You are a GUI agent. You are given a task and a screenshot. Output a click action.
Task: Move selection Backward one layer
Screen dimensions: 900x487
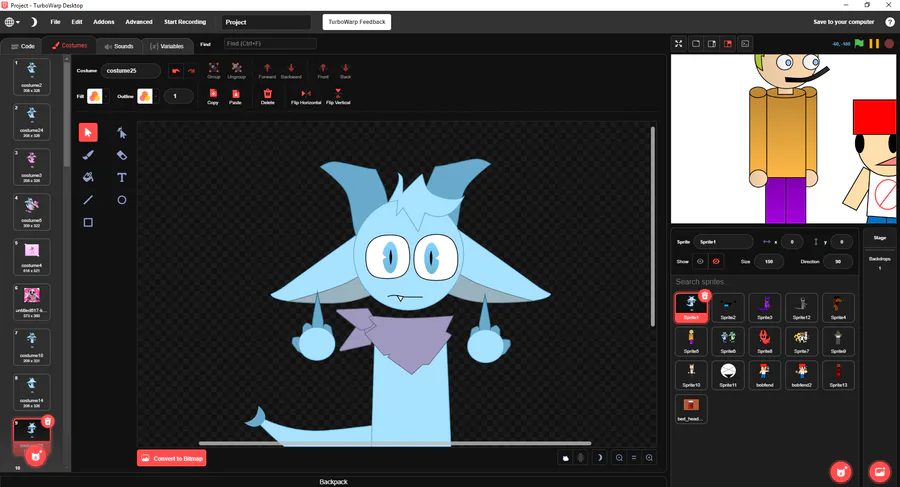[291, 71]
